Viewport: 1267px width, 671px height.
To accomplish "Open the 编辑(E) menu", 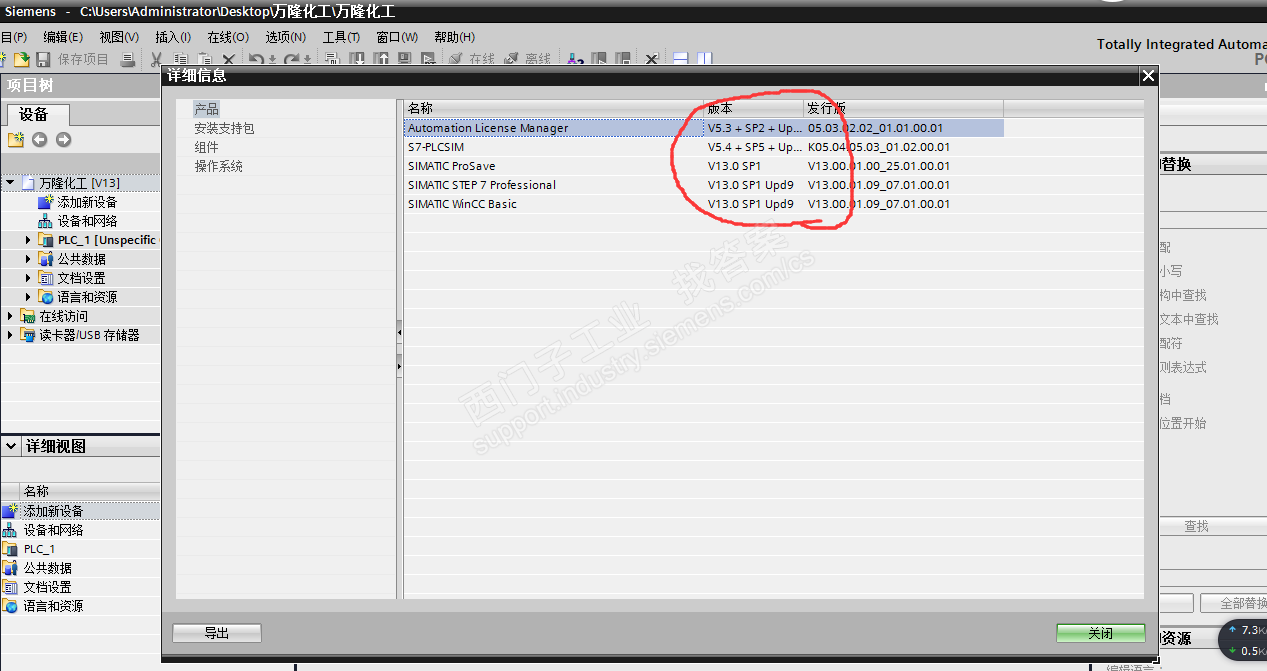I will click(x=63, y=37).
